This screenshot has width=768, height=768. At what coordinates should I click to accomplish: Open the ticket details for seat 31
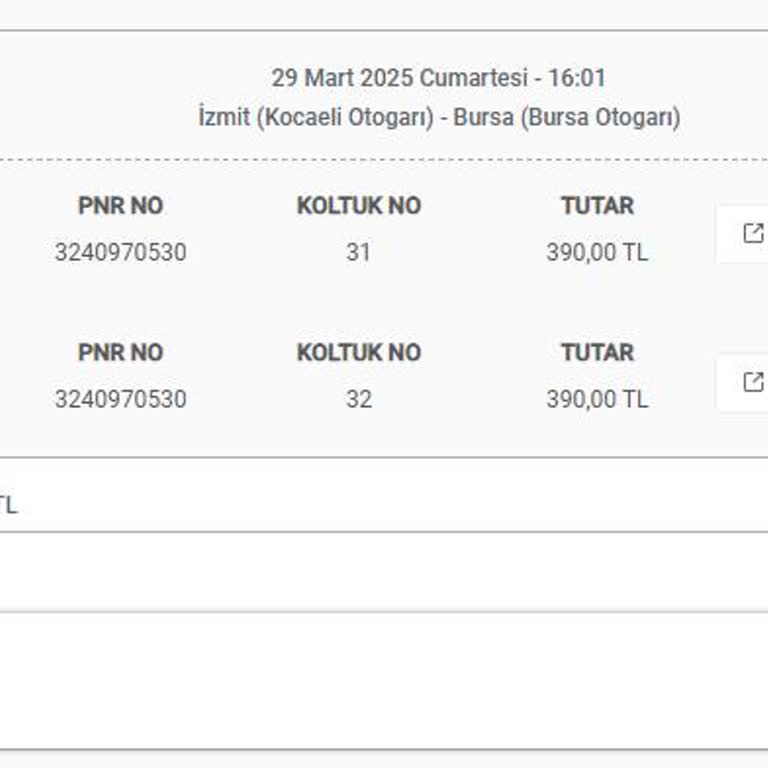(751, 234)
